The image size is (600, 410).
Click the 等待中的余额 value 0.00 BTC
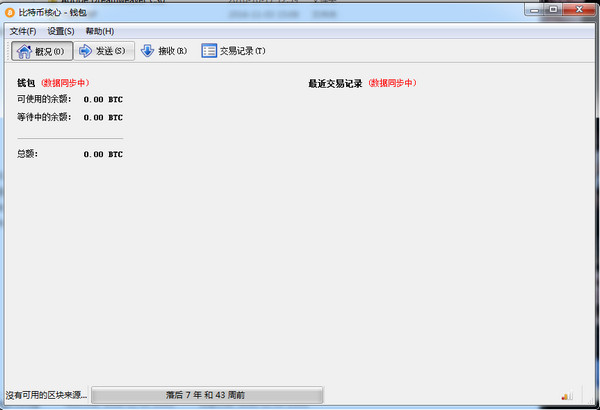(x=103, y=118)
